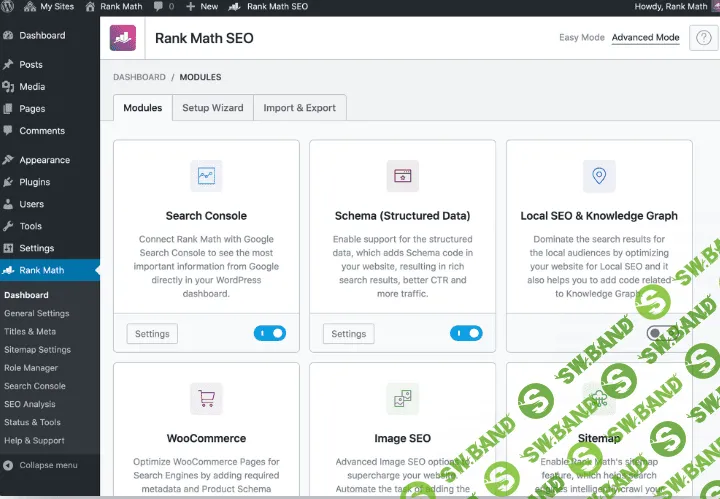720x499 pixels.
Task: Open My Sites in the admin bar
Action: point(49,6)
